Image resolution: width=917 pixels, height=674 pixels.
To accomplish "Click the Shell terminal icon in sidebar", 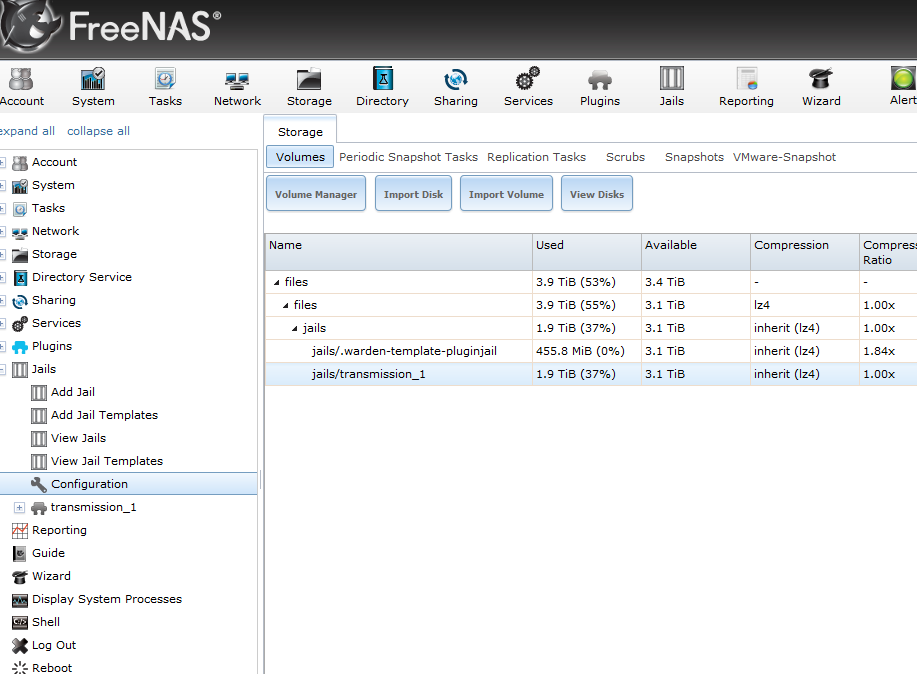I will [20, 623].
